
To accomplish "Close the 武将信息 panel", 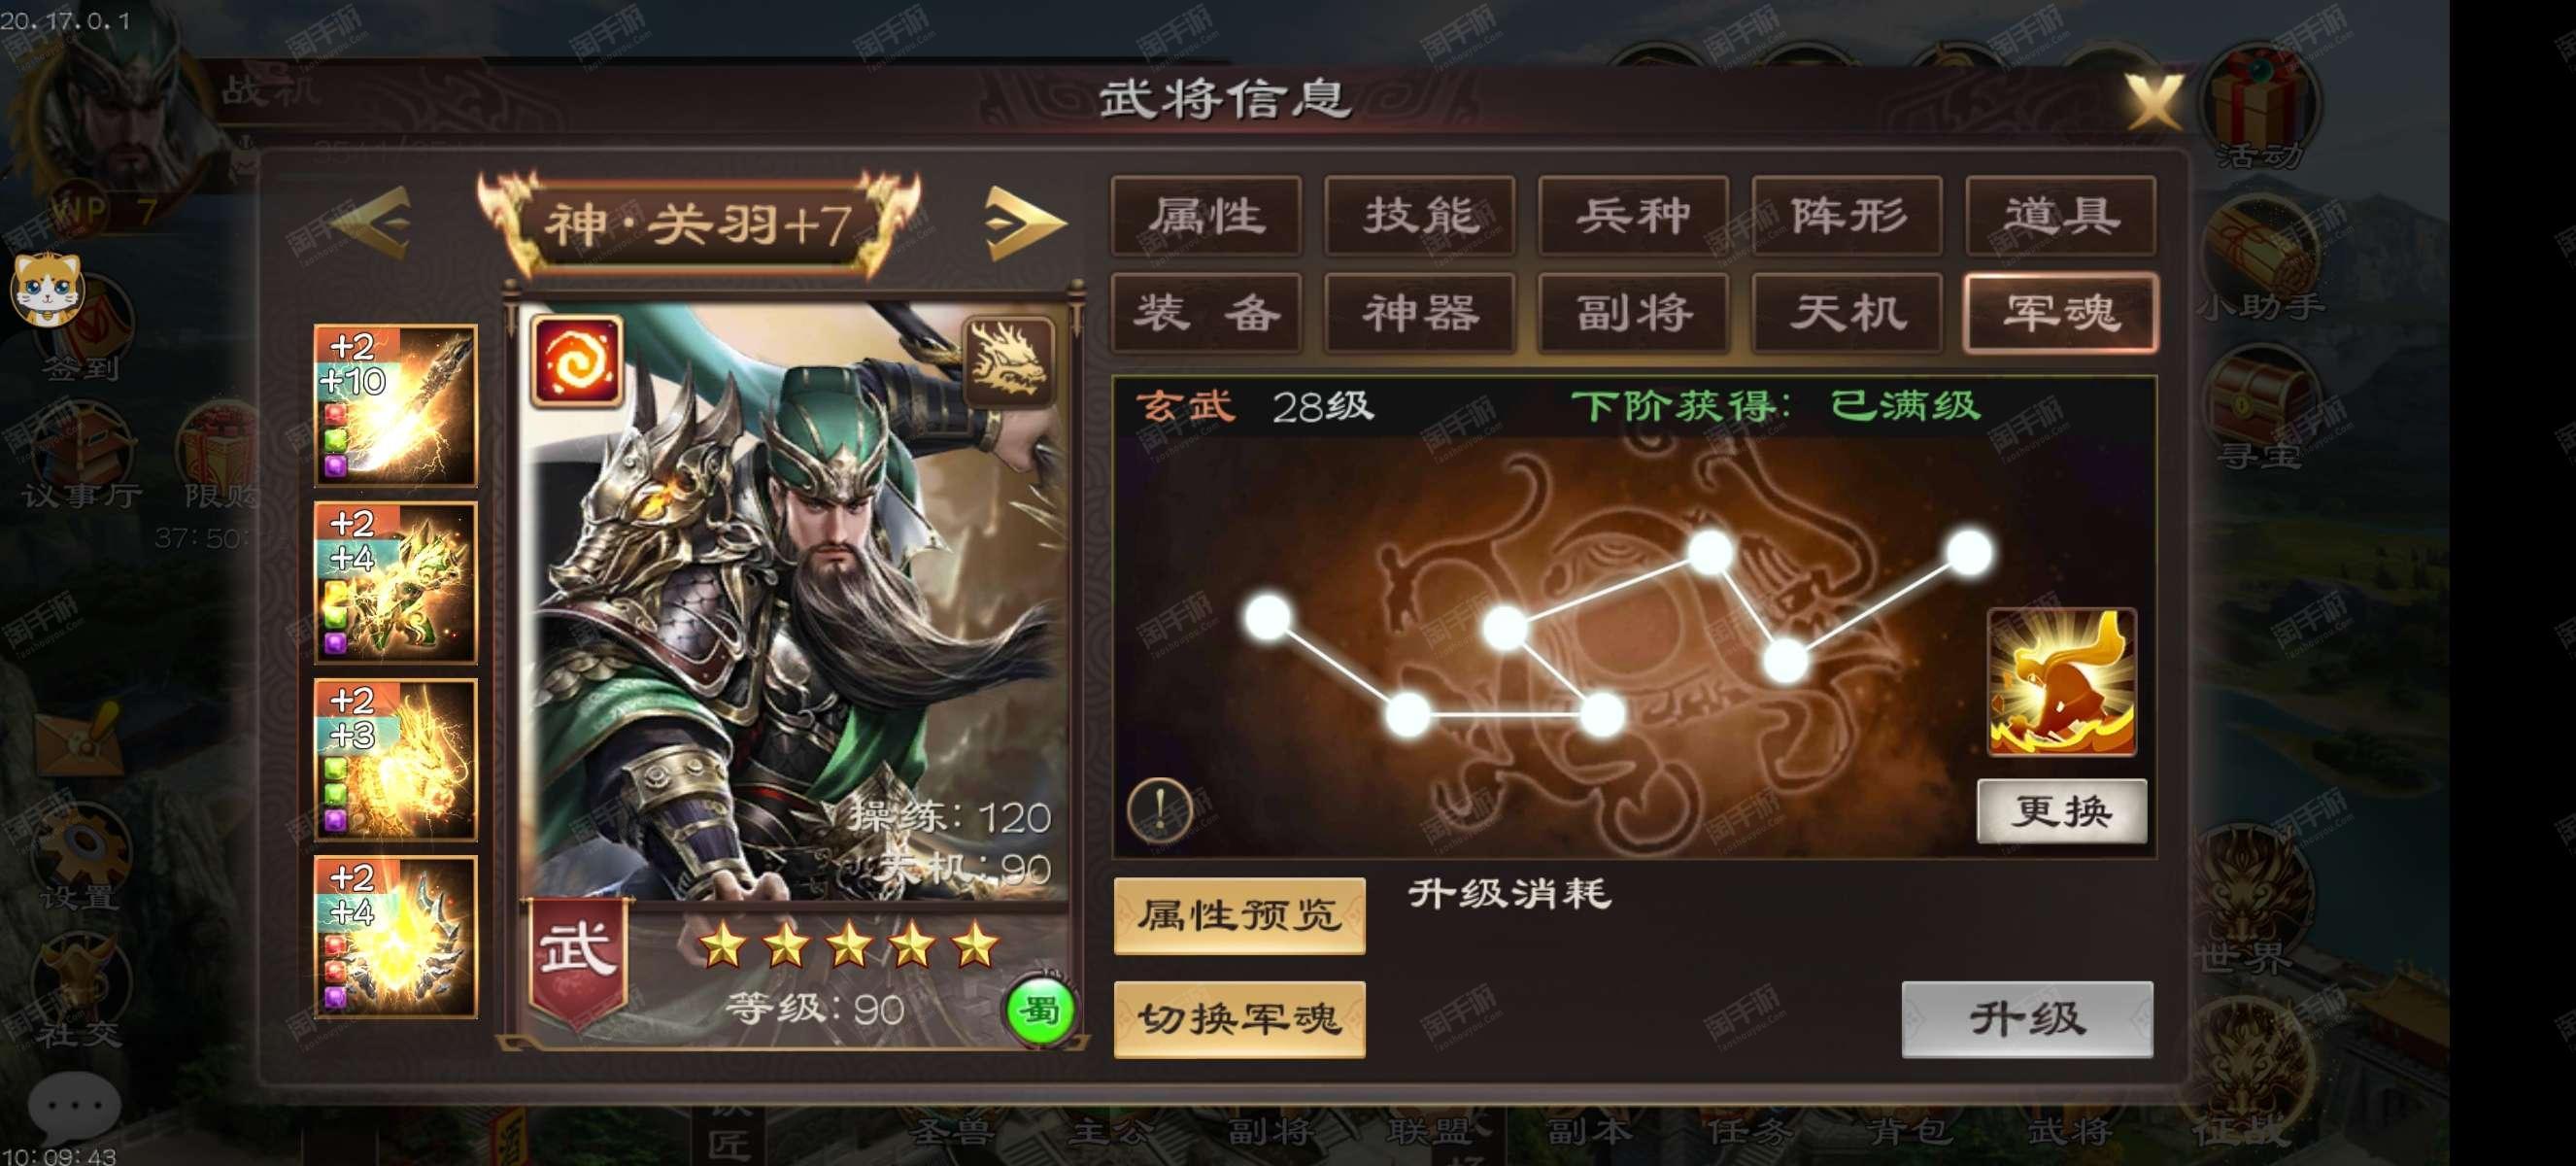I will click(x=2153, y=100).
